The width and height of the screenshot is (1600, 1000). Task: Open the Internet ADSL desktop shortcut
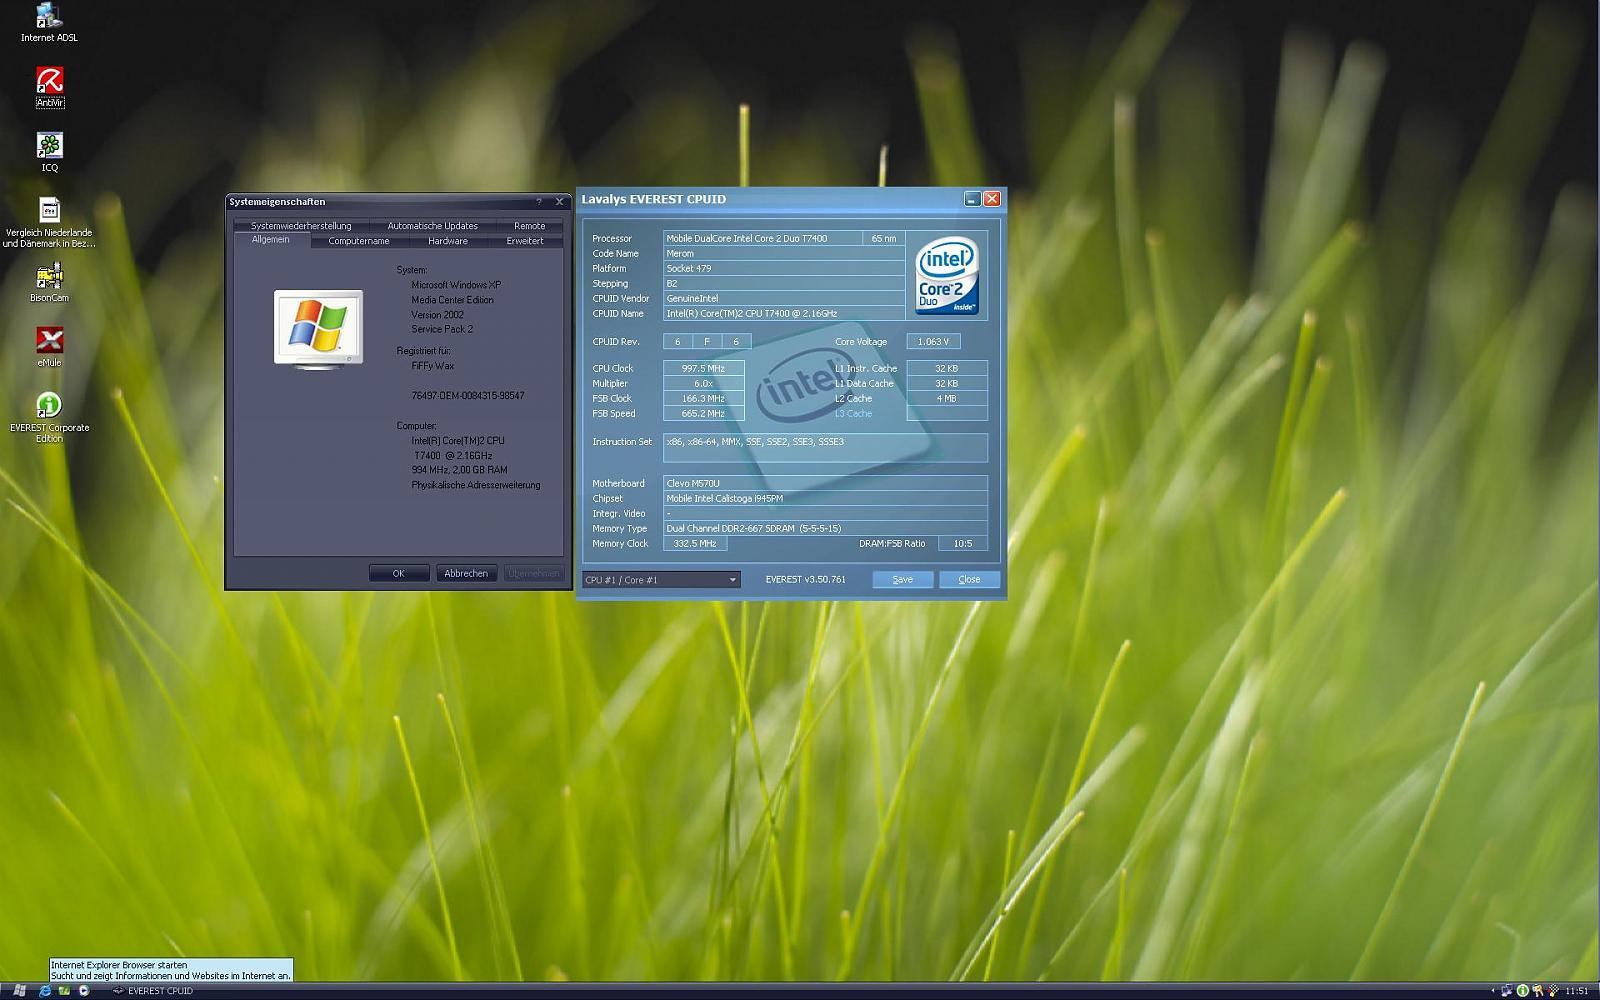[49, 22]
